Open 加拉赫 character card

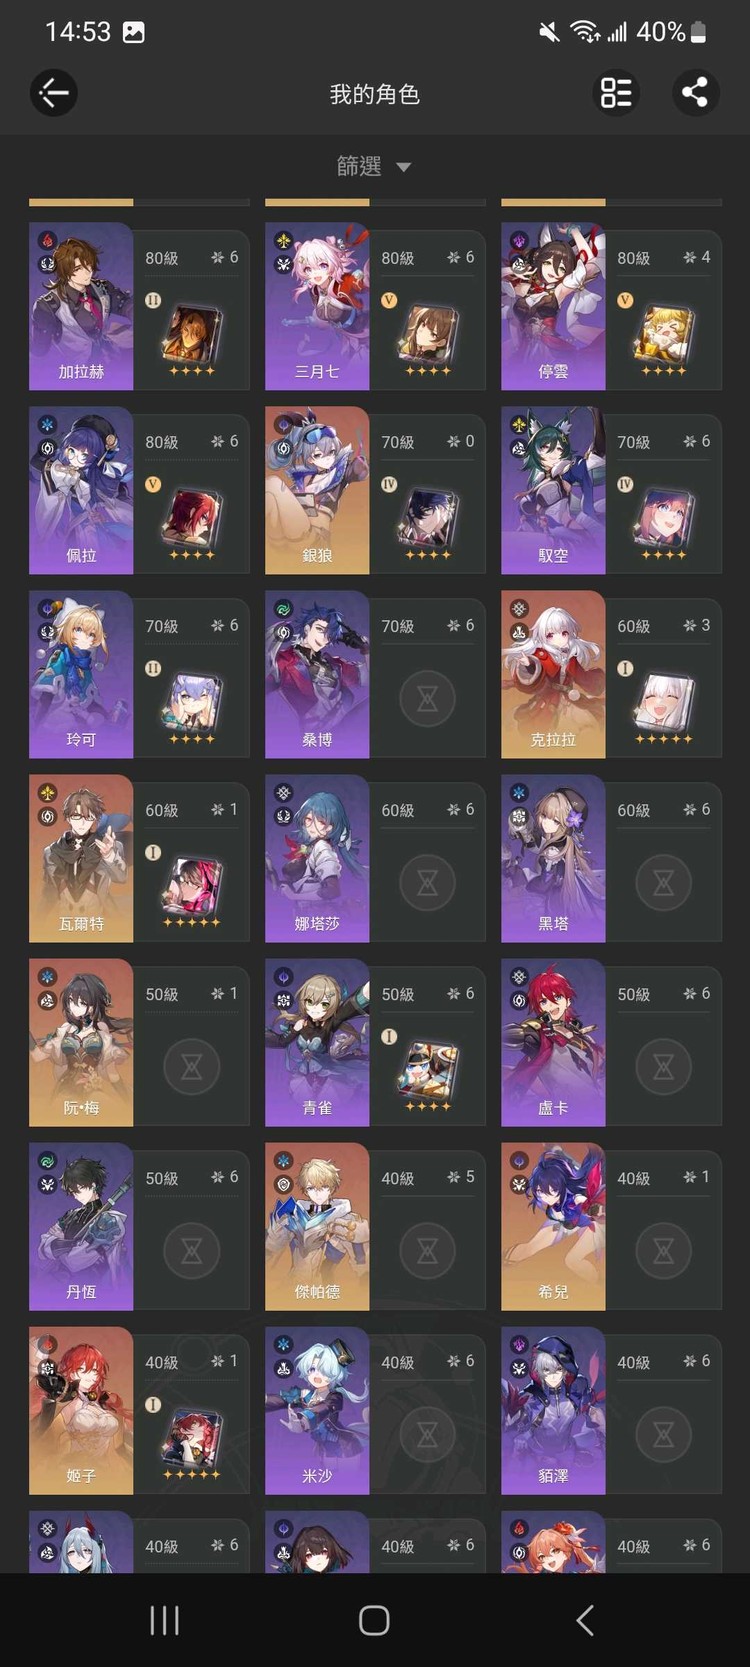click(139, 306)
